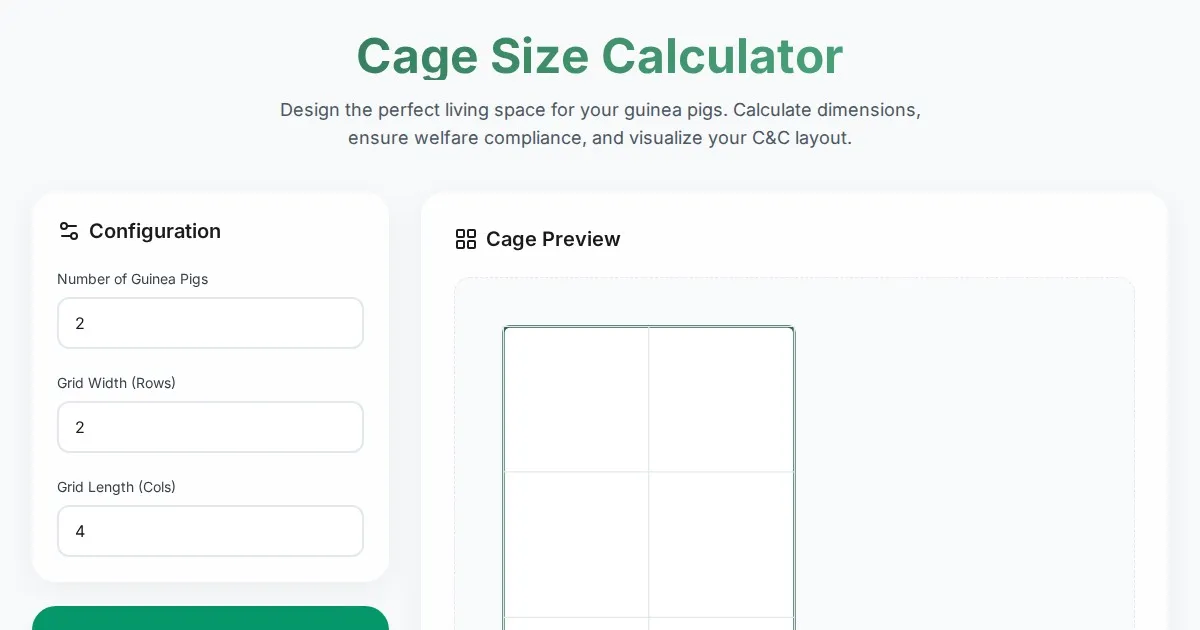The width and height of the screenshot is (1200, 630).
Task: Click the Cage Size Calculator title
Action: click(x=600, y=56)
